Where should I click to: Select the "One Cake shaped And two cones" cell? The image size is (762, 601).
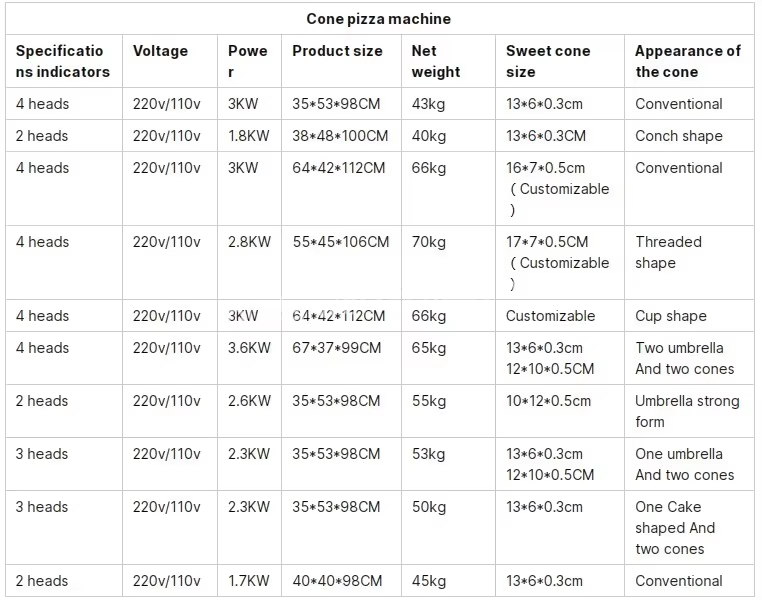(x=675, y=528)
